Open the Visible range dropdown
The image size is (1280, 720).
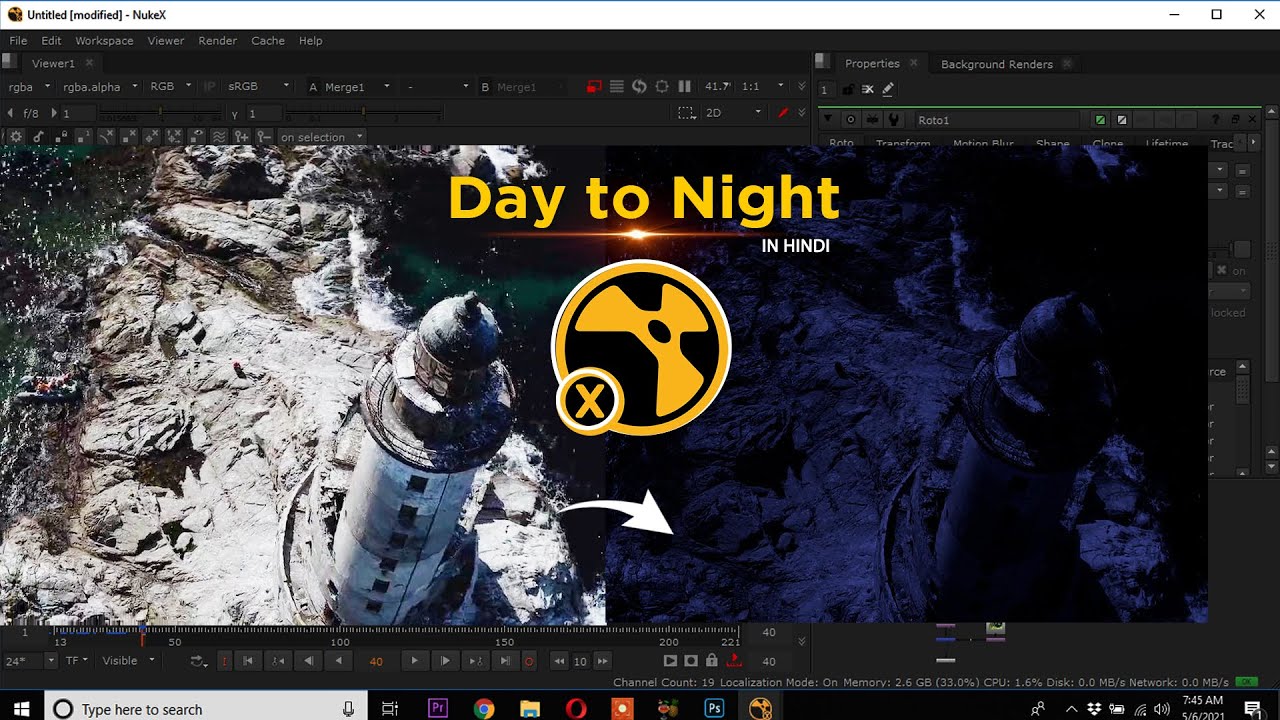pos(130,661)
